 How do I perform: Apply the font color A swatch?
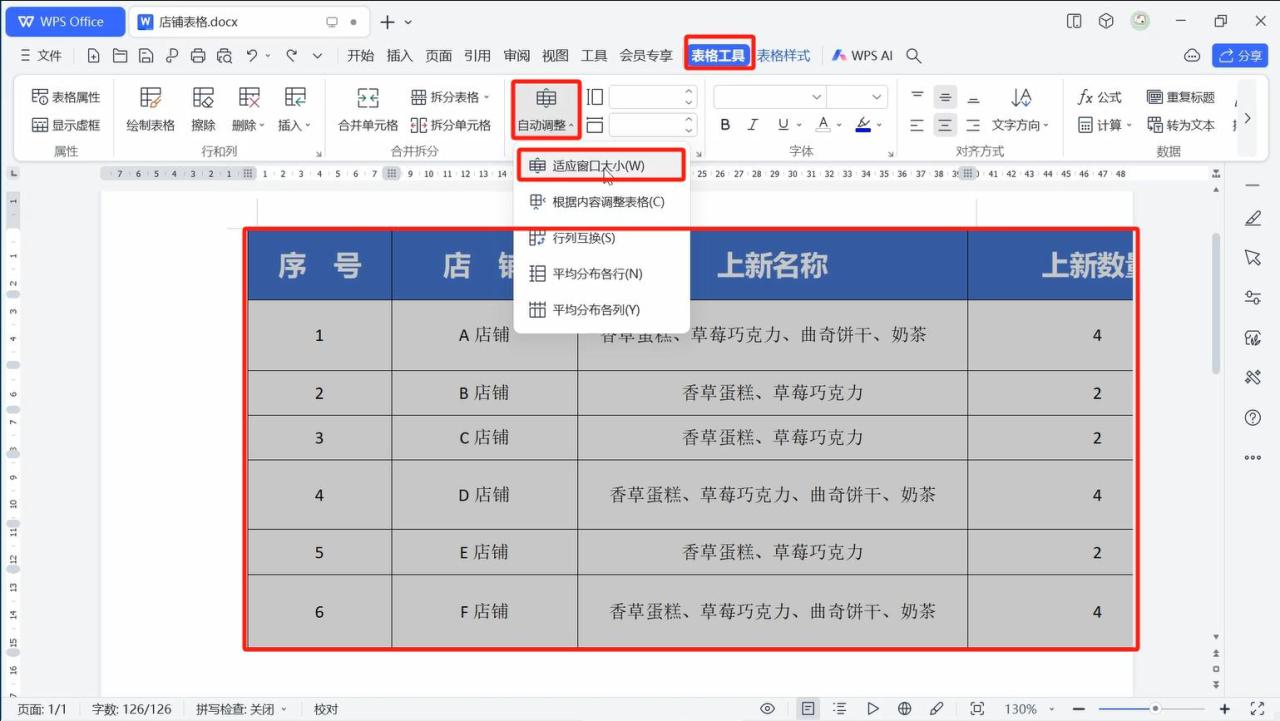(822, 125)
